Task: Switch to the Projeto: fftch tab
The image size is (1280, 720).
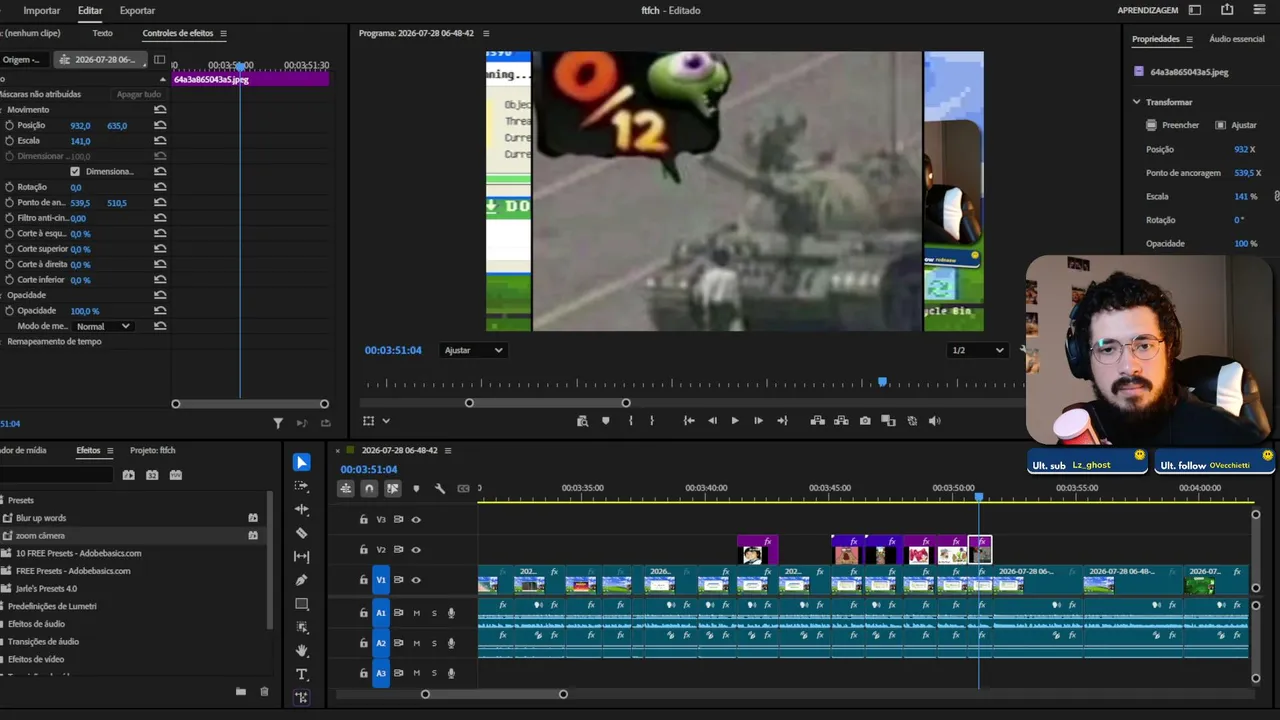Action: 153,451
